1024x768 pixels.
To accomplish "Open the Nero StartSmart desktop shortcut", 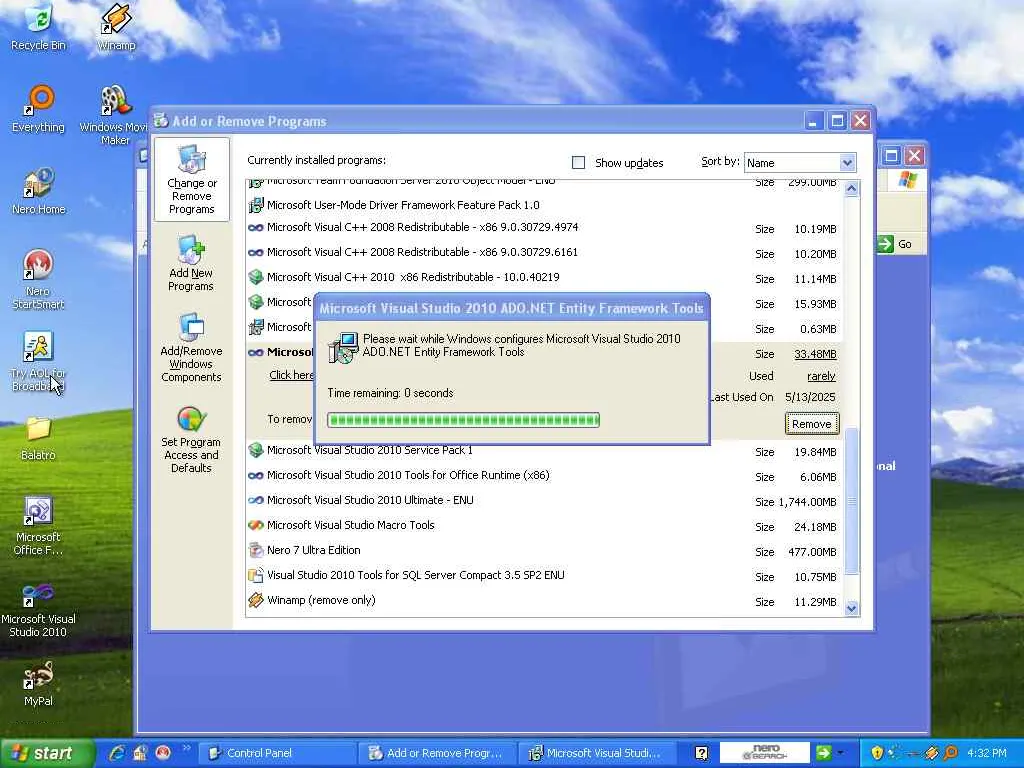I will click(39, 279).
